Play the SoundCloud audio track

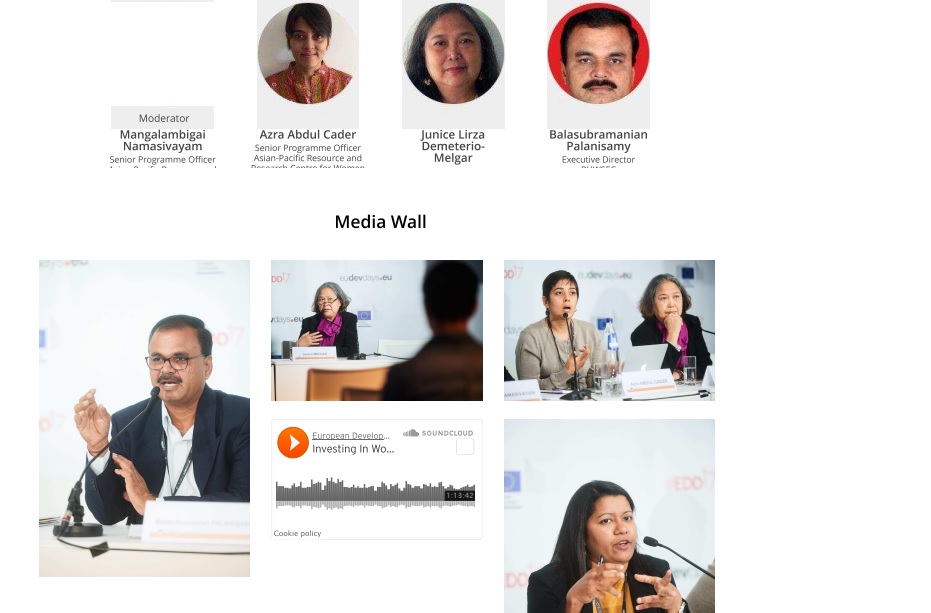coord(293,443)
